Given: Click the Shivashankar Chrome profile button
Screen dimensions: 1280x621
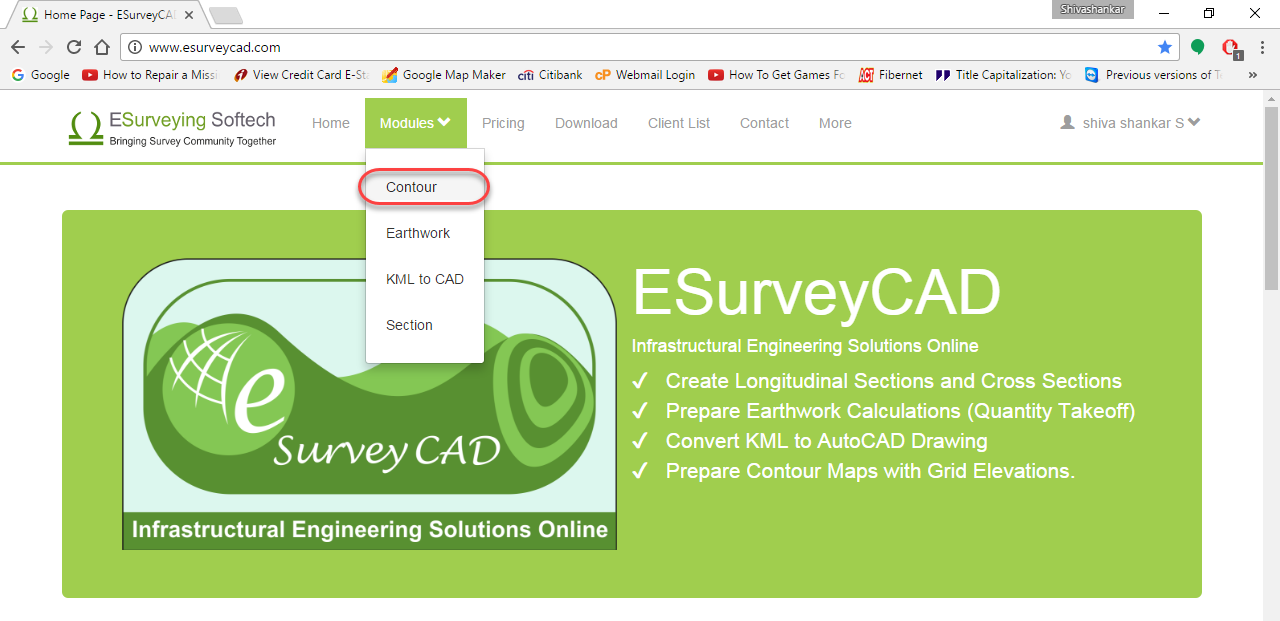Looking at the screenshot, I should pos(1093,9).
